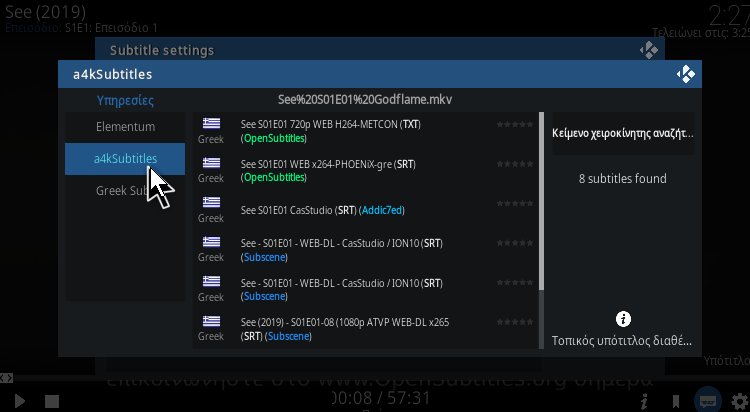Select the Elementum subtitle service
This screenshot has width=750, height=412.
(x=125, y=127)
